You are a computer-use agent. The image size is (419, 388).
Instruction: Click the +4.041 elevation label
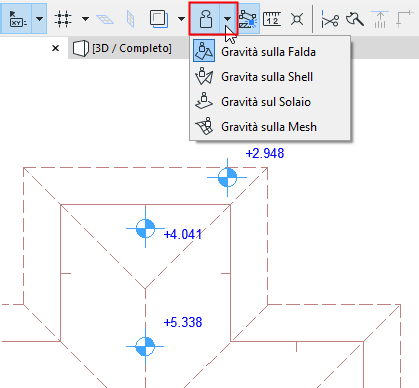point(183,234)
